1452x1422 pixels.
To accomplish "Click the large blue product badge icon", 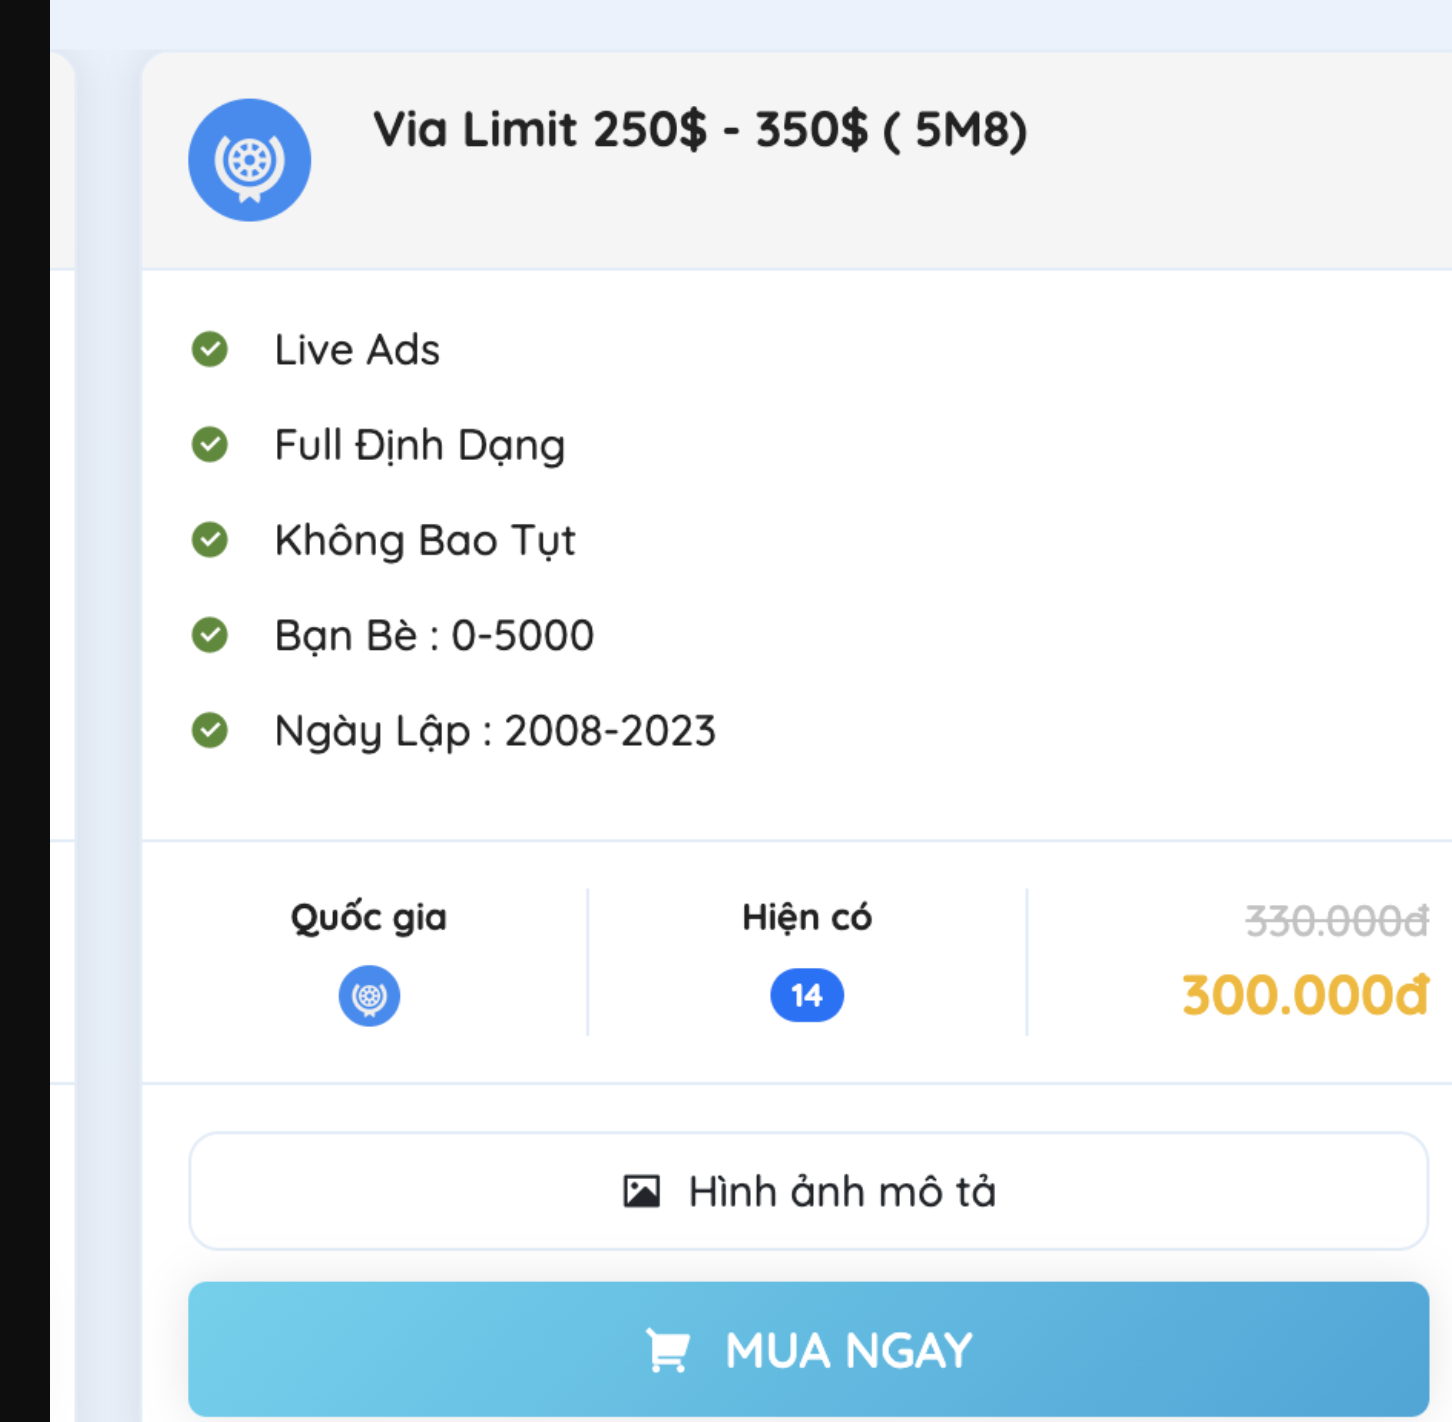I will point(249,160).
